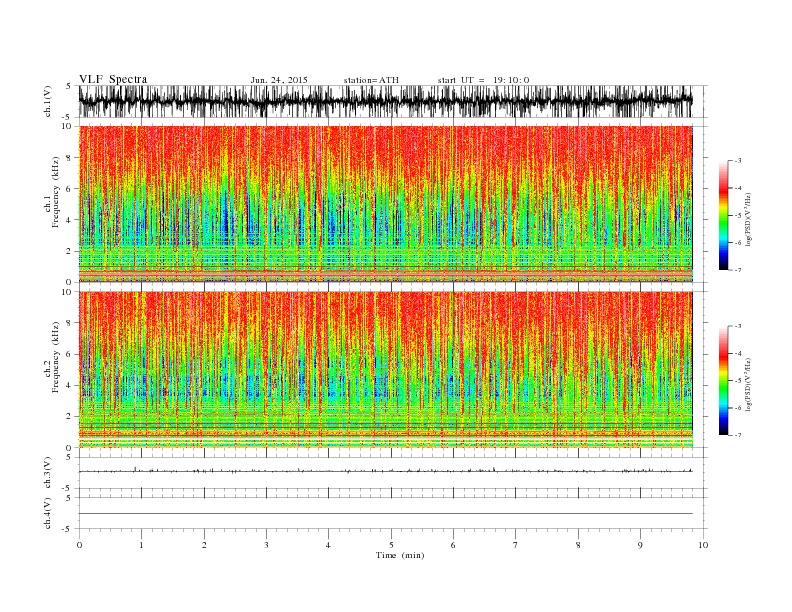Click the "4" kHz tick of the ch.1 spectrogram

coord(69,220)
